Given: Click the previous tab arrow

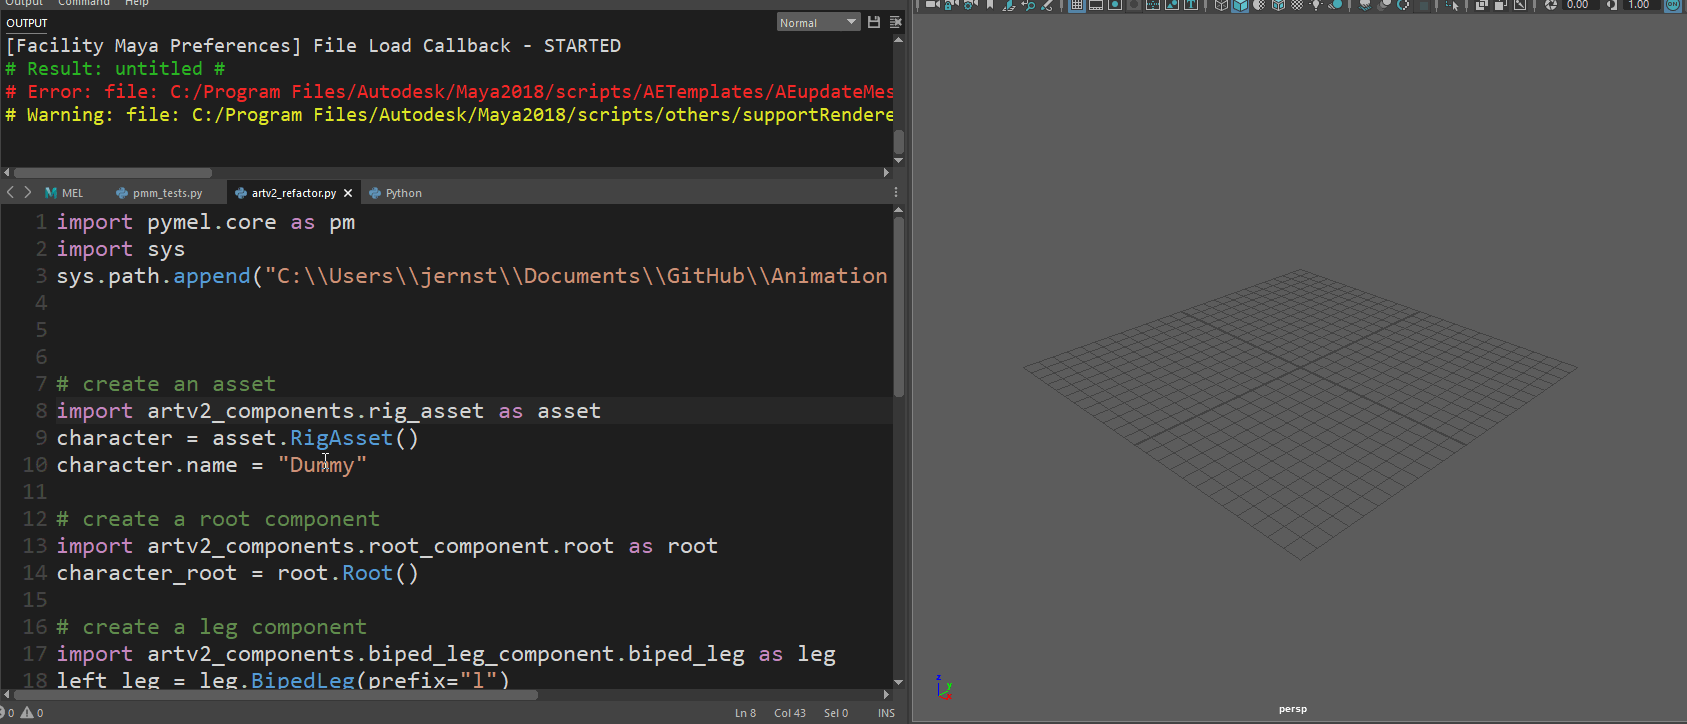Looking at the screenshot, I should [x=10, y=192].
